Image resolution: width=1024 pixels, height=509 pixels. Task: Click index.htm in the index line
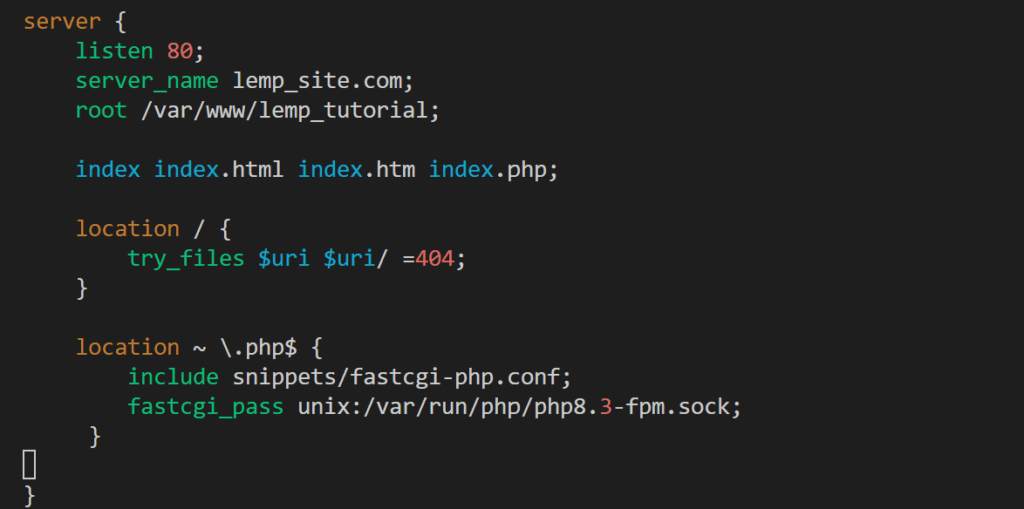pyautogui.click(x=356, y=170)
